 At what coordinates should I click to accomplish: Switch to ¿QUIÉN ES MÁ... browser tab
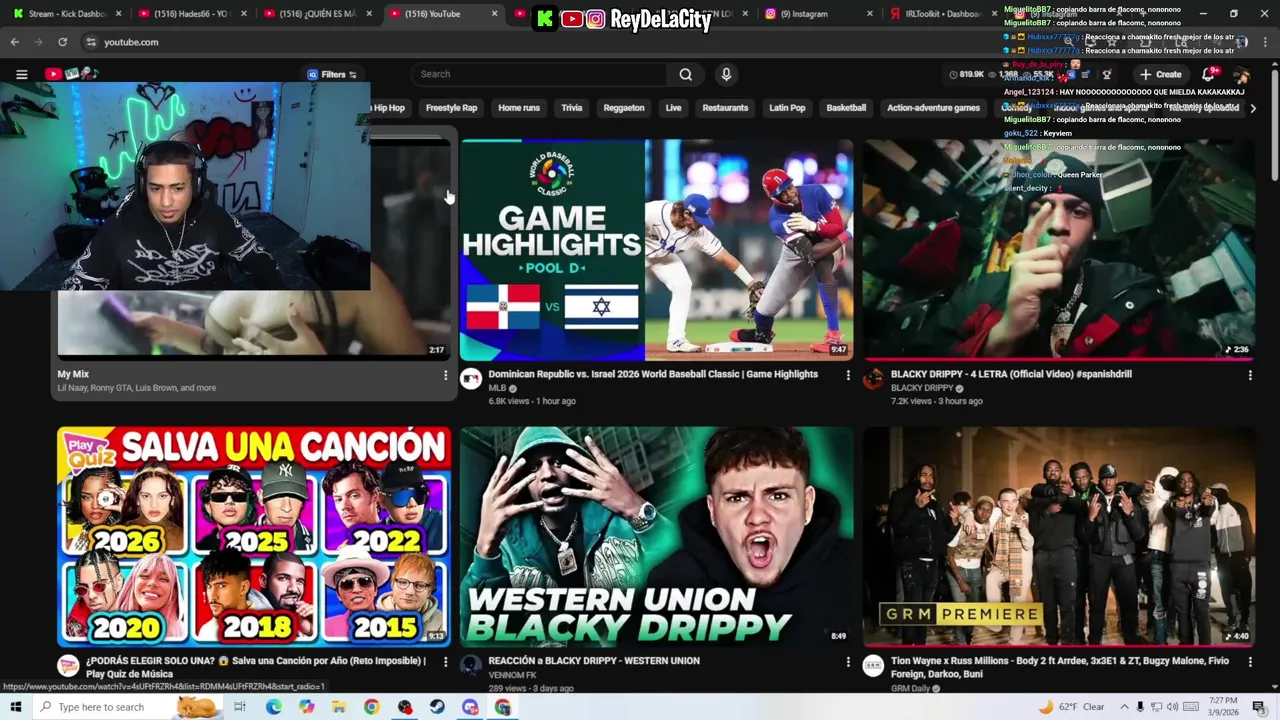(x=317, y=14)
